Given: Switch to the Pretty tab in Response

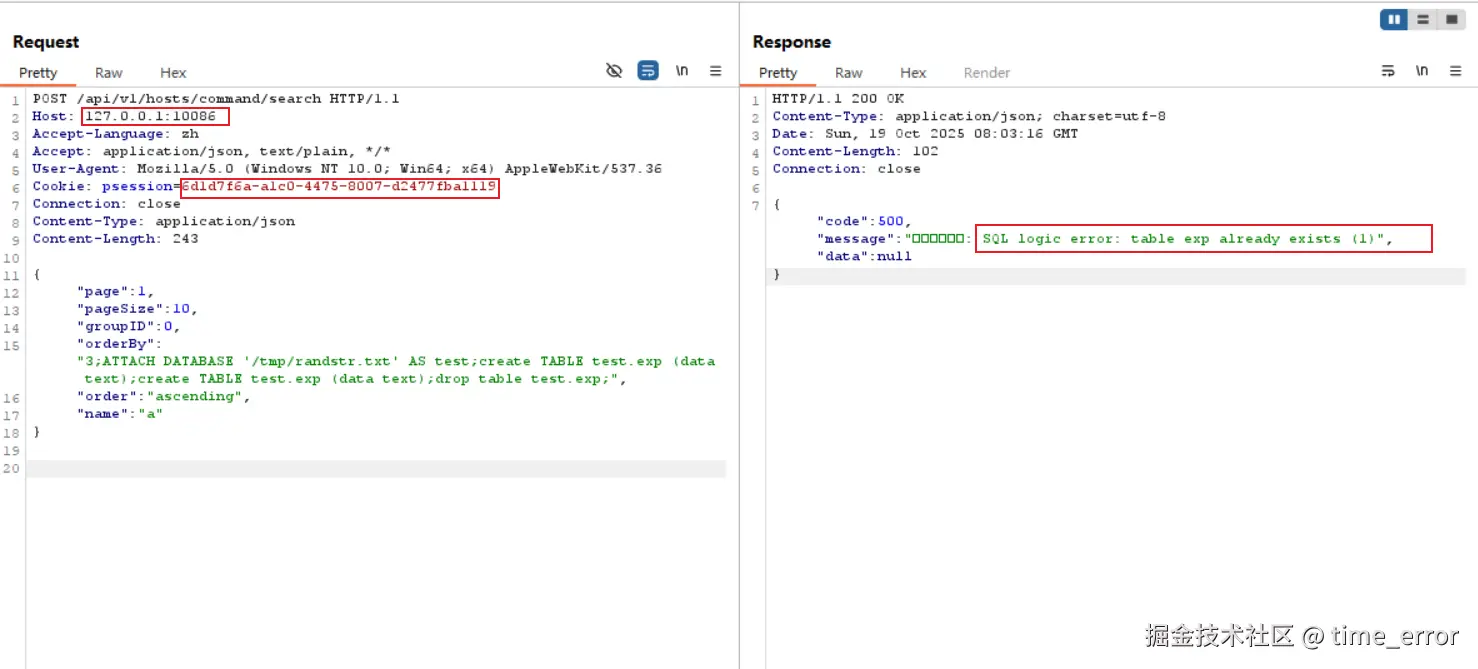Looking at the screenshot, I should tap(778, 73).
